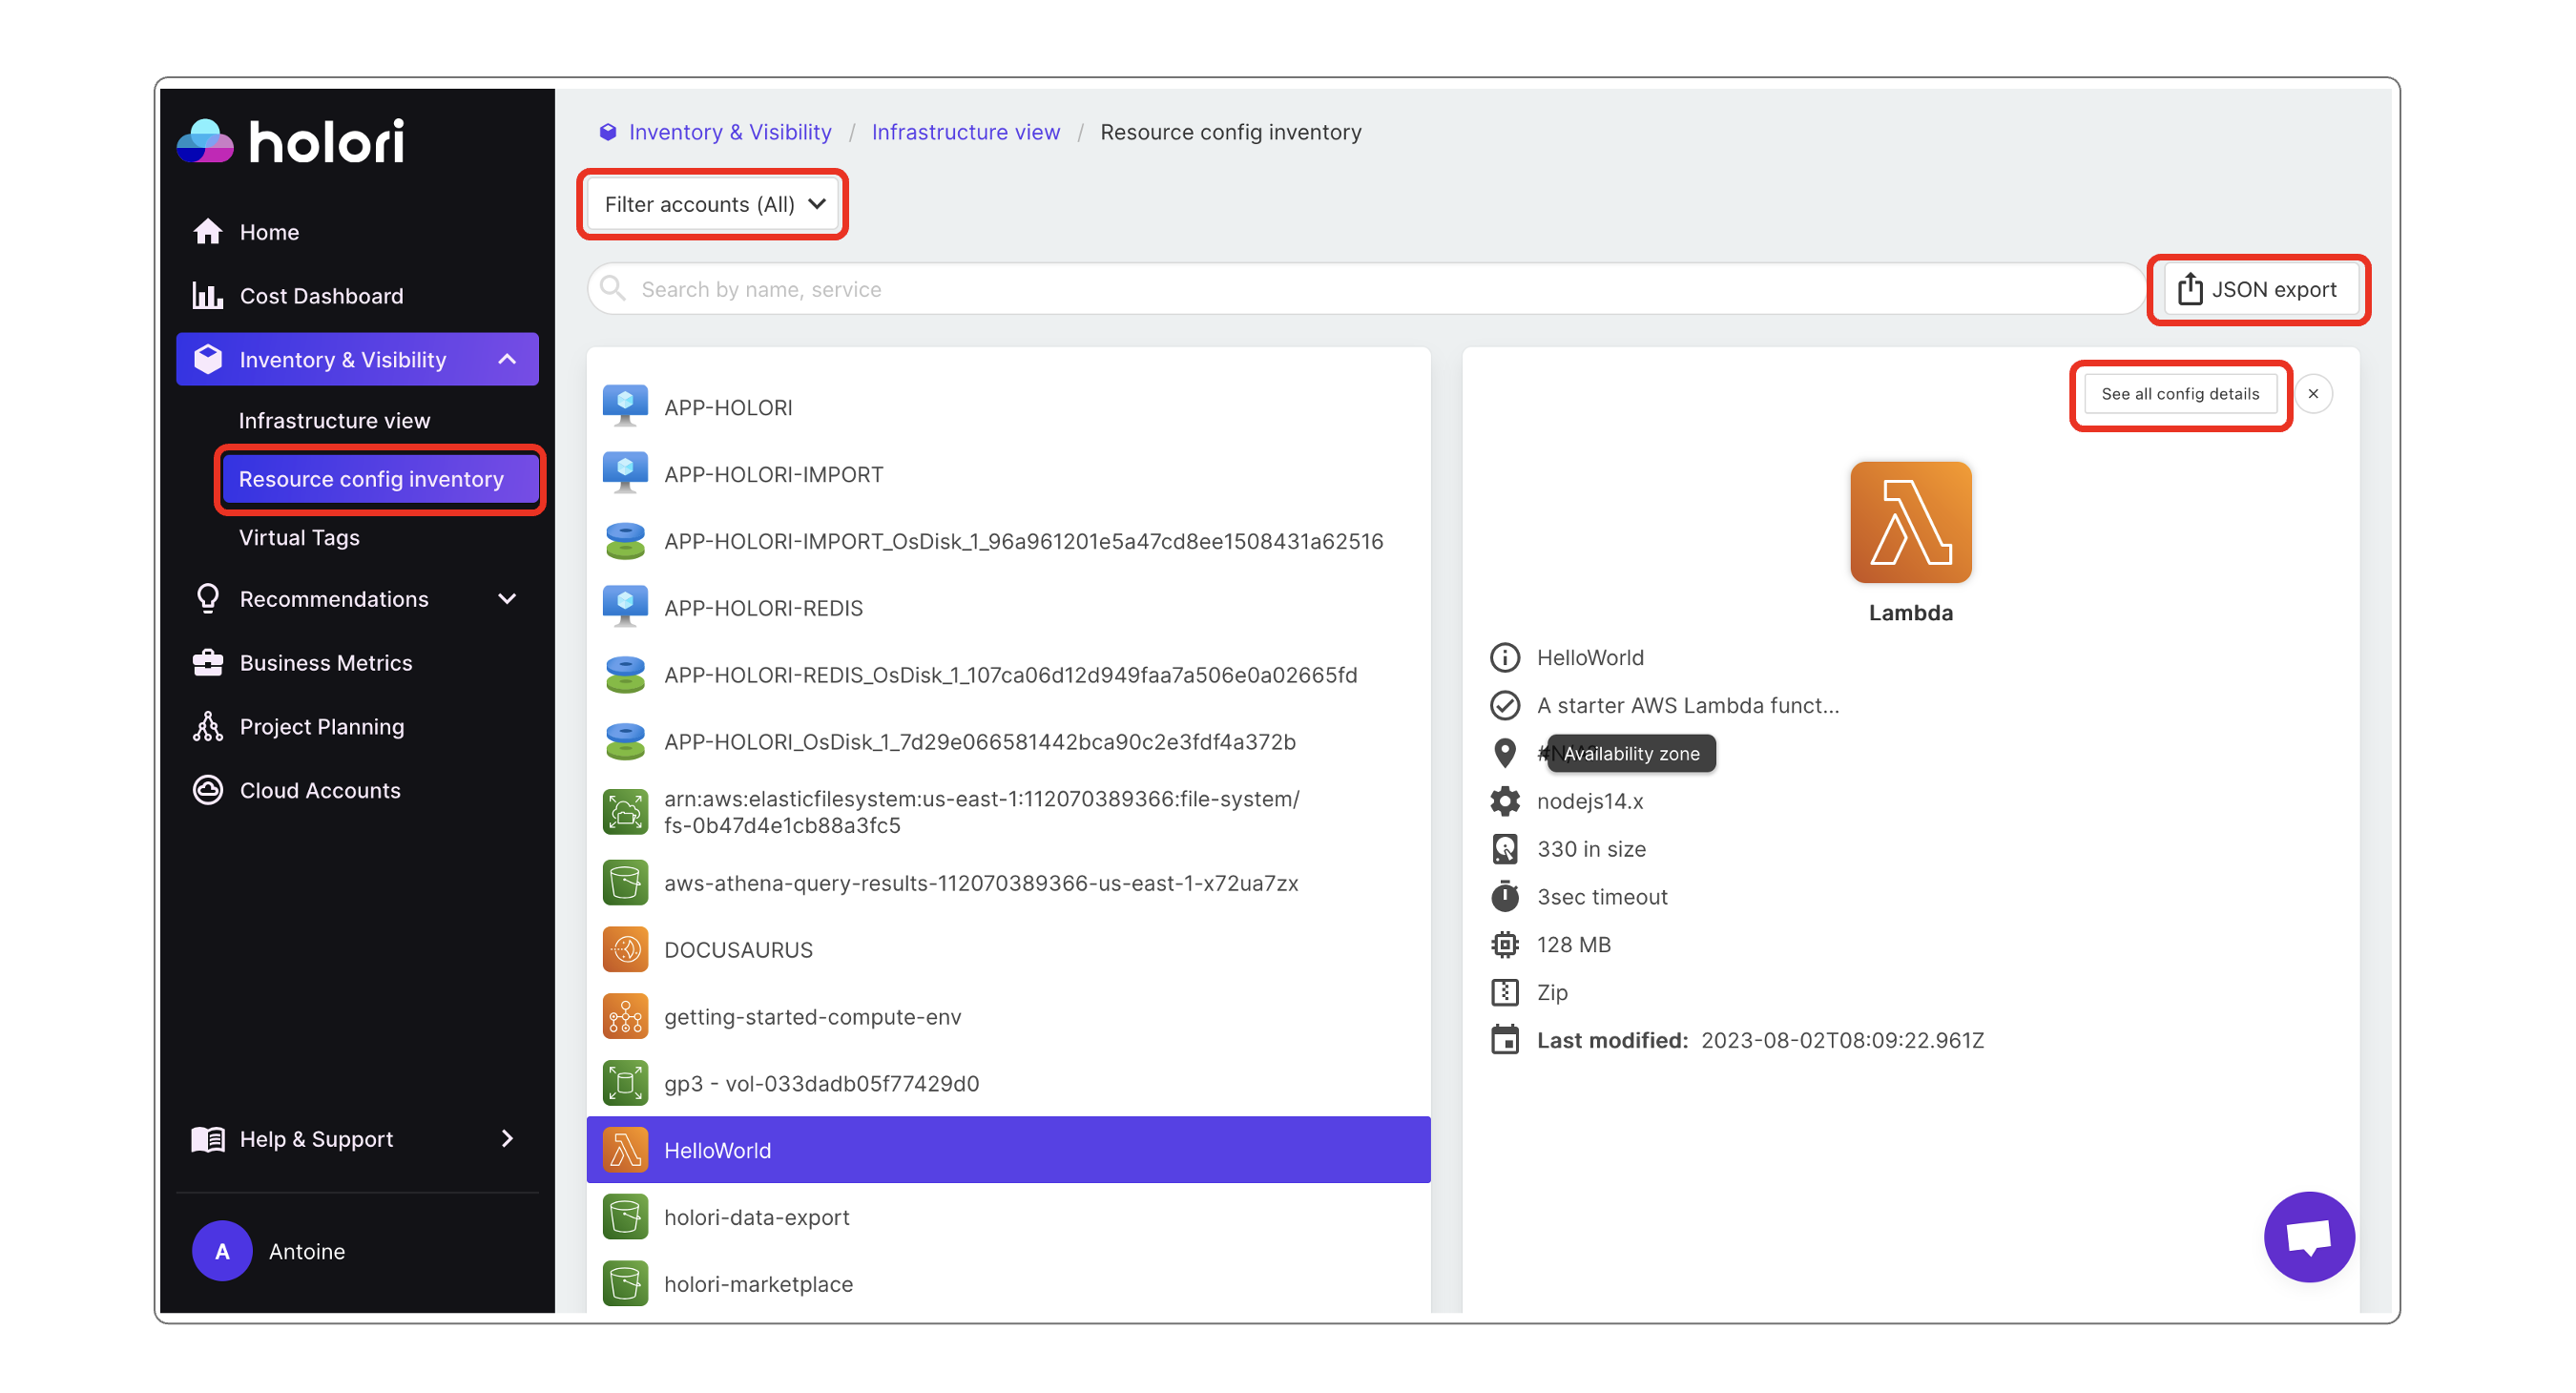Click the HelloWorld Lambda list icon
This screenshot has width=2576, height=1393.
coord(625,1151)
